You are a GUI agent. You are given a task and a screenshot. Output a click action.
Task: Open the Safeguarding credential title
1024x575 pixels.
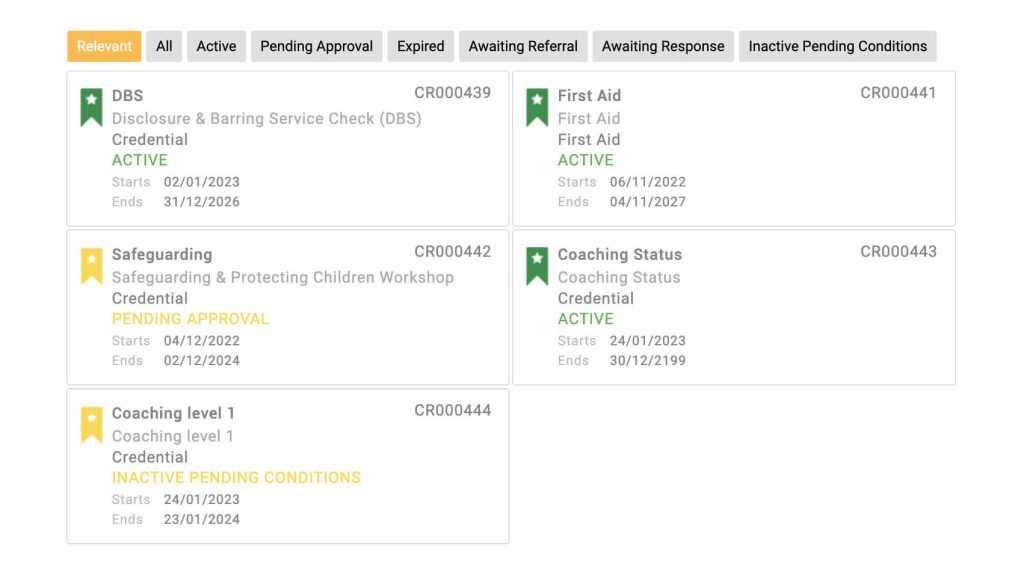162,254
